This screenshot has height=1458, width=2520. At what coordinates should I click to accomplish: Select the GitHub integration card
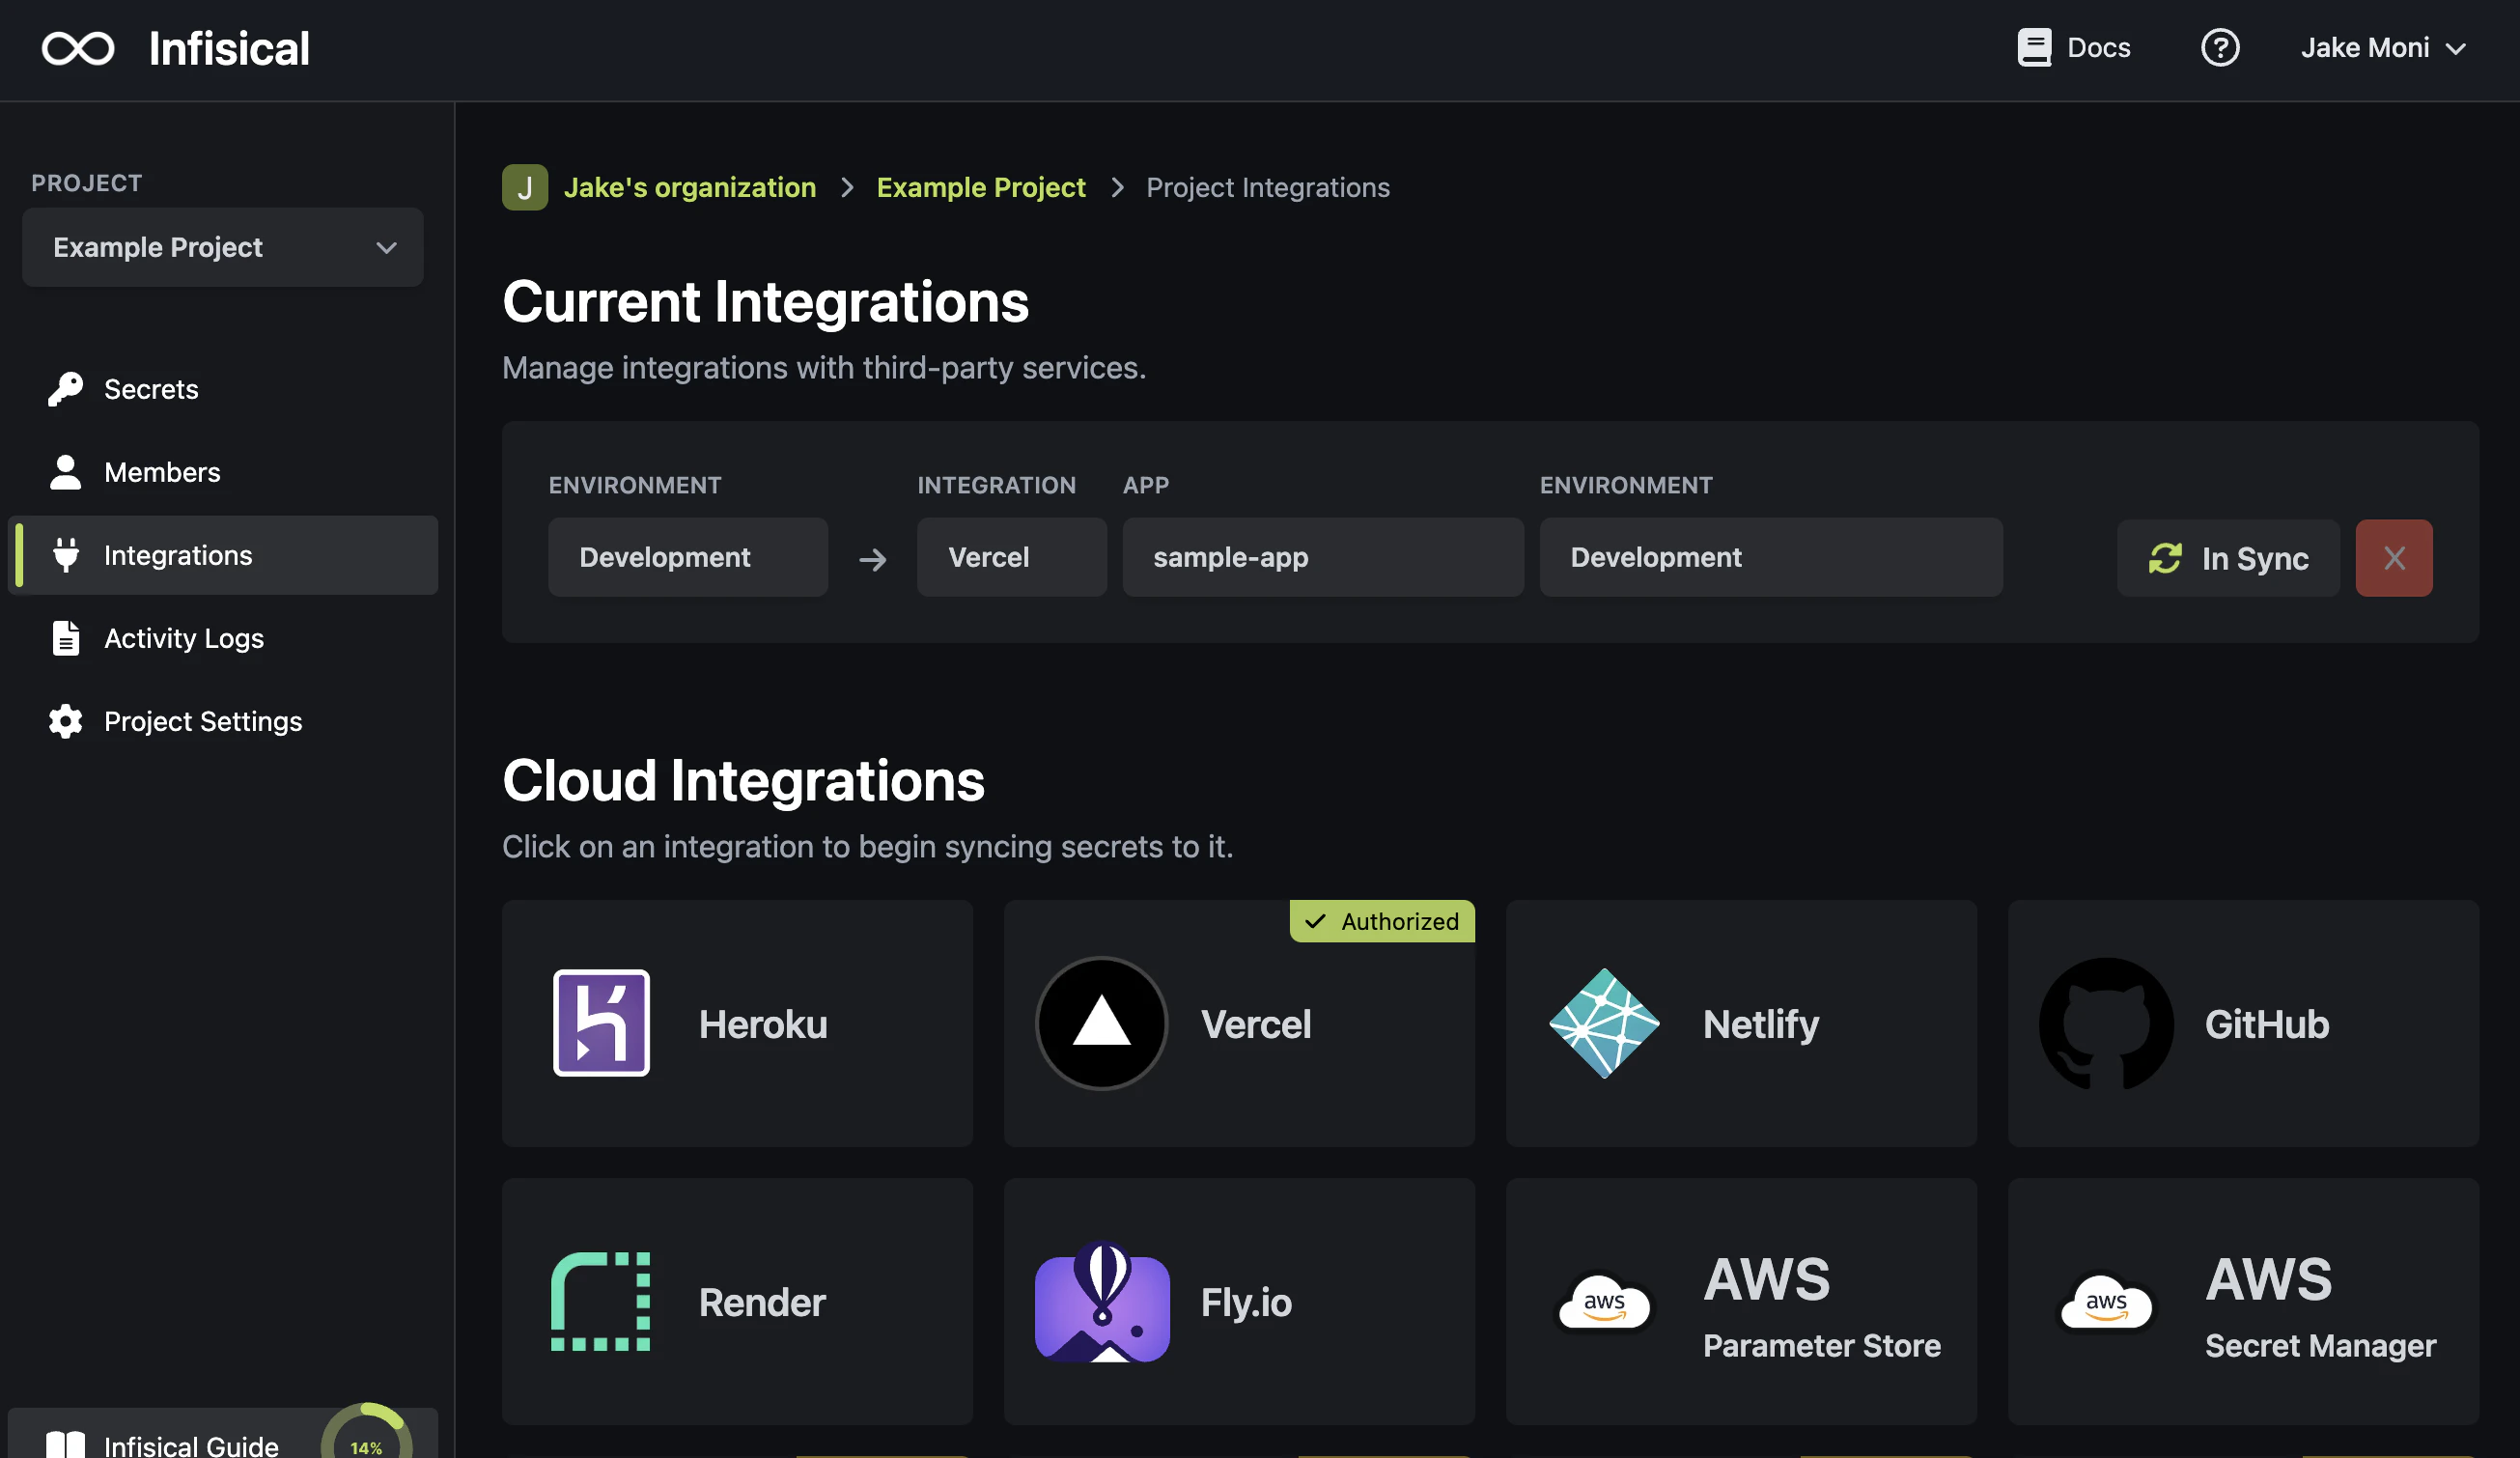click(x=2243, y=1023)
